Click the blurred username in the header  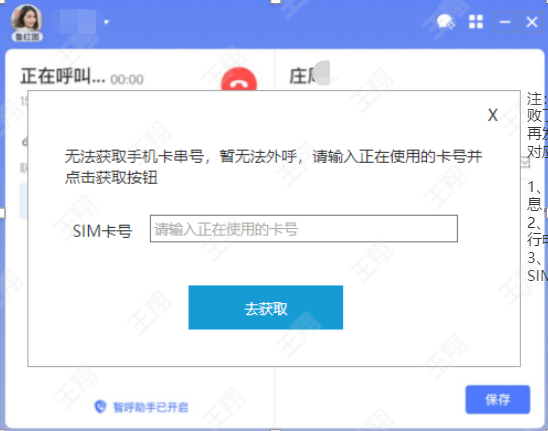[x=78, y=22]
